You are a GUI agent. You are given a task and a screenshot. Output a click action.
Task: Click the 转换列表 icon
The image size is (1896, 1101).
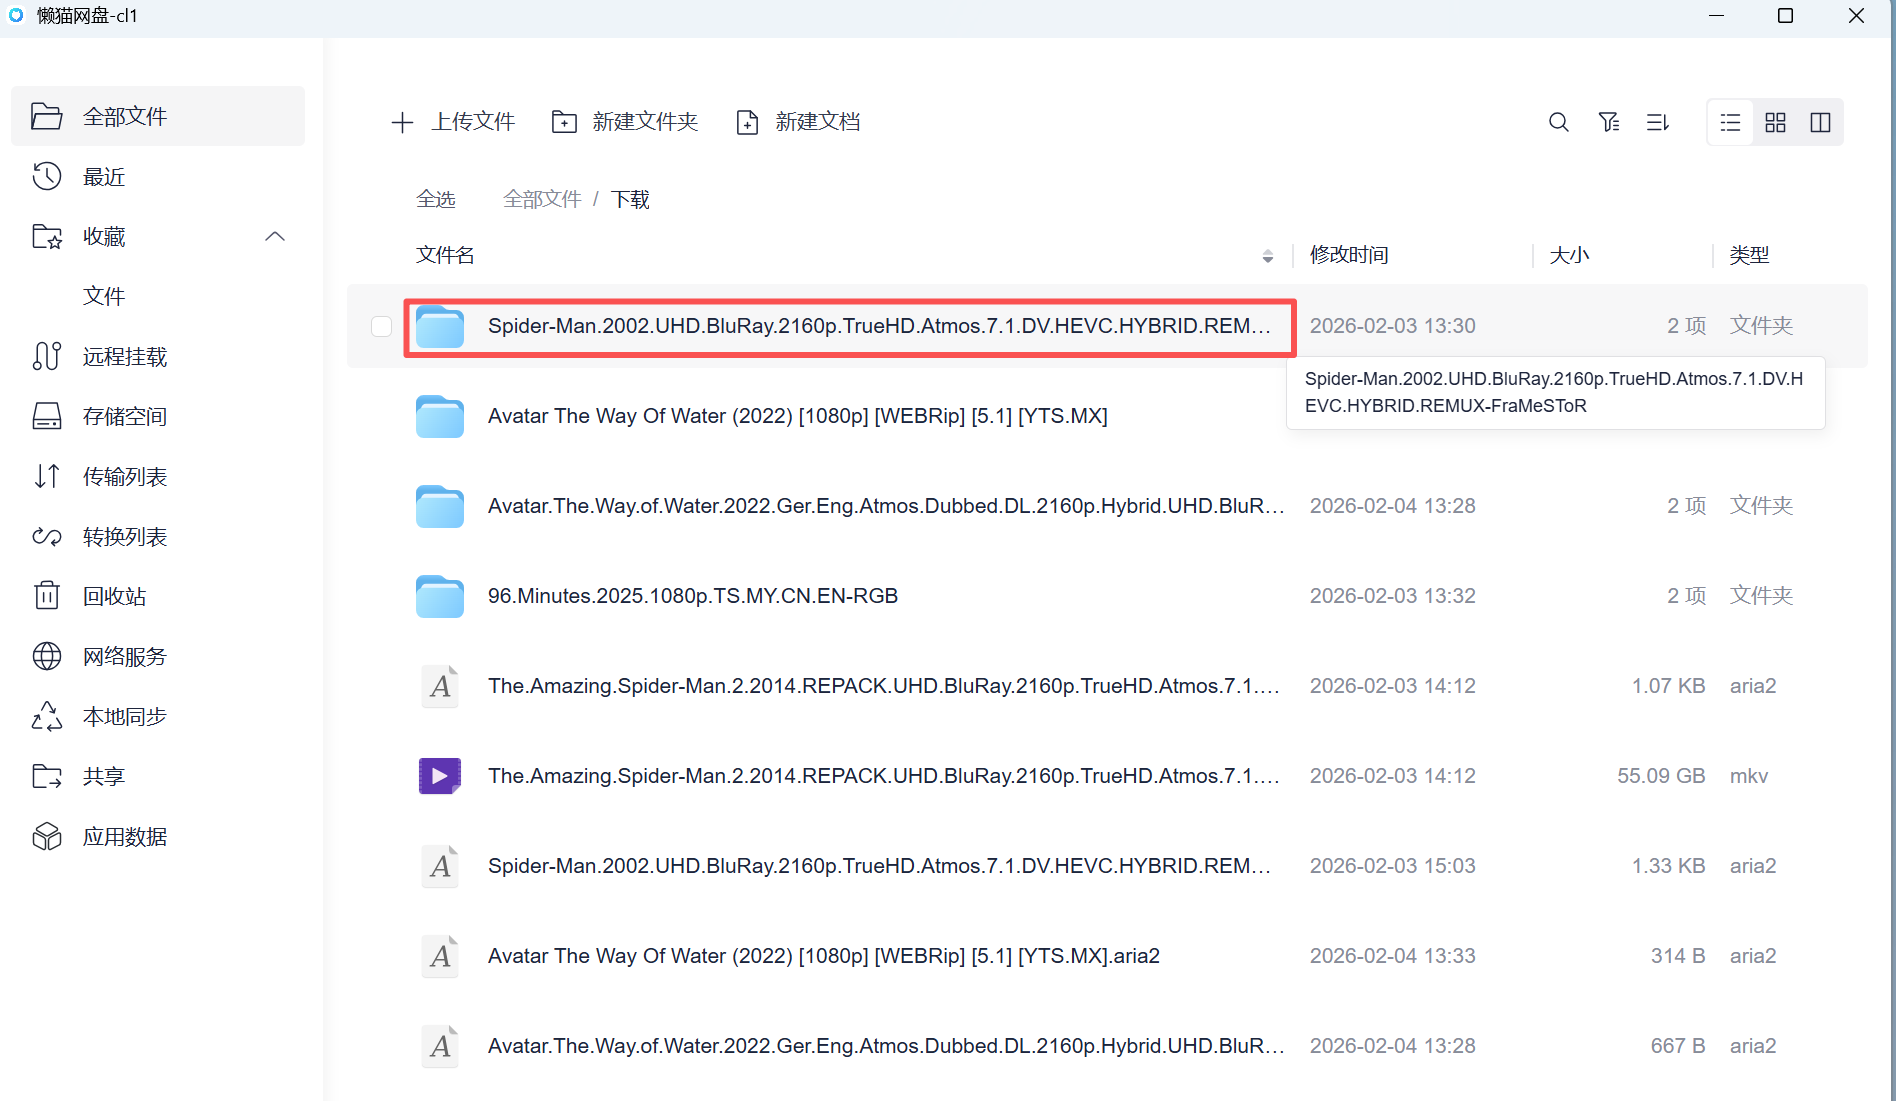47,537
